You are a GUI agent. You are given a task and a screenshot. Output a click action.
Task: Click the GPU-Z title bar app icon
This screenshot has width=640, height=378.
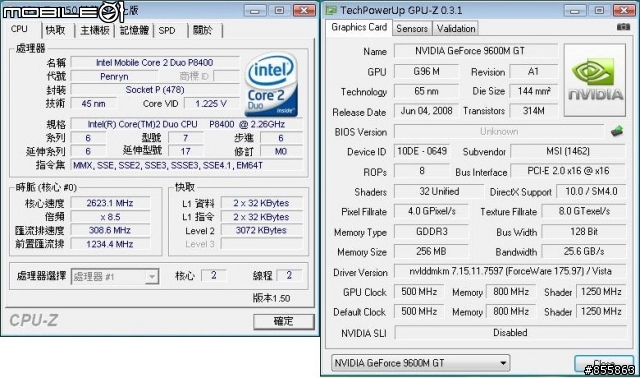pos(331,10)
